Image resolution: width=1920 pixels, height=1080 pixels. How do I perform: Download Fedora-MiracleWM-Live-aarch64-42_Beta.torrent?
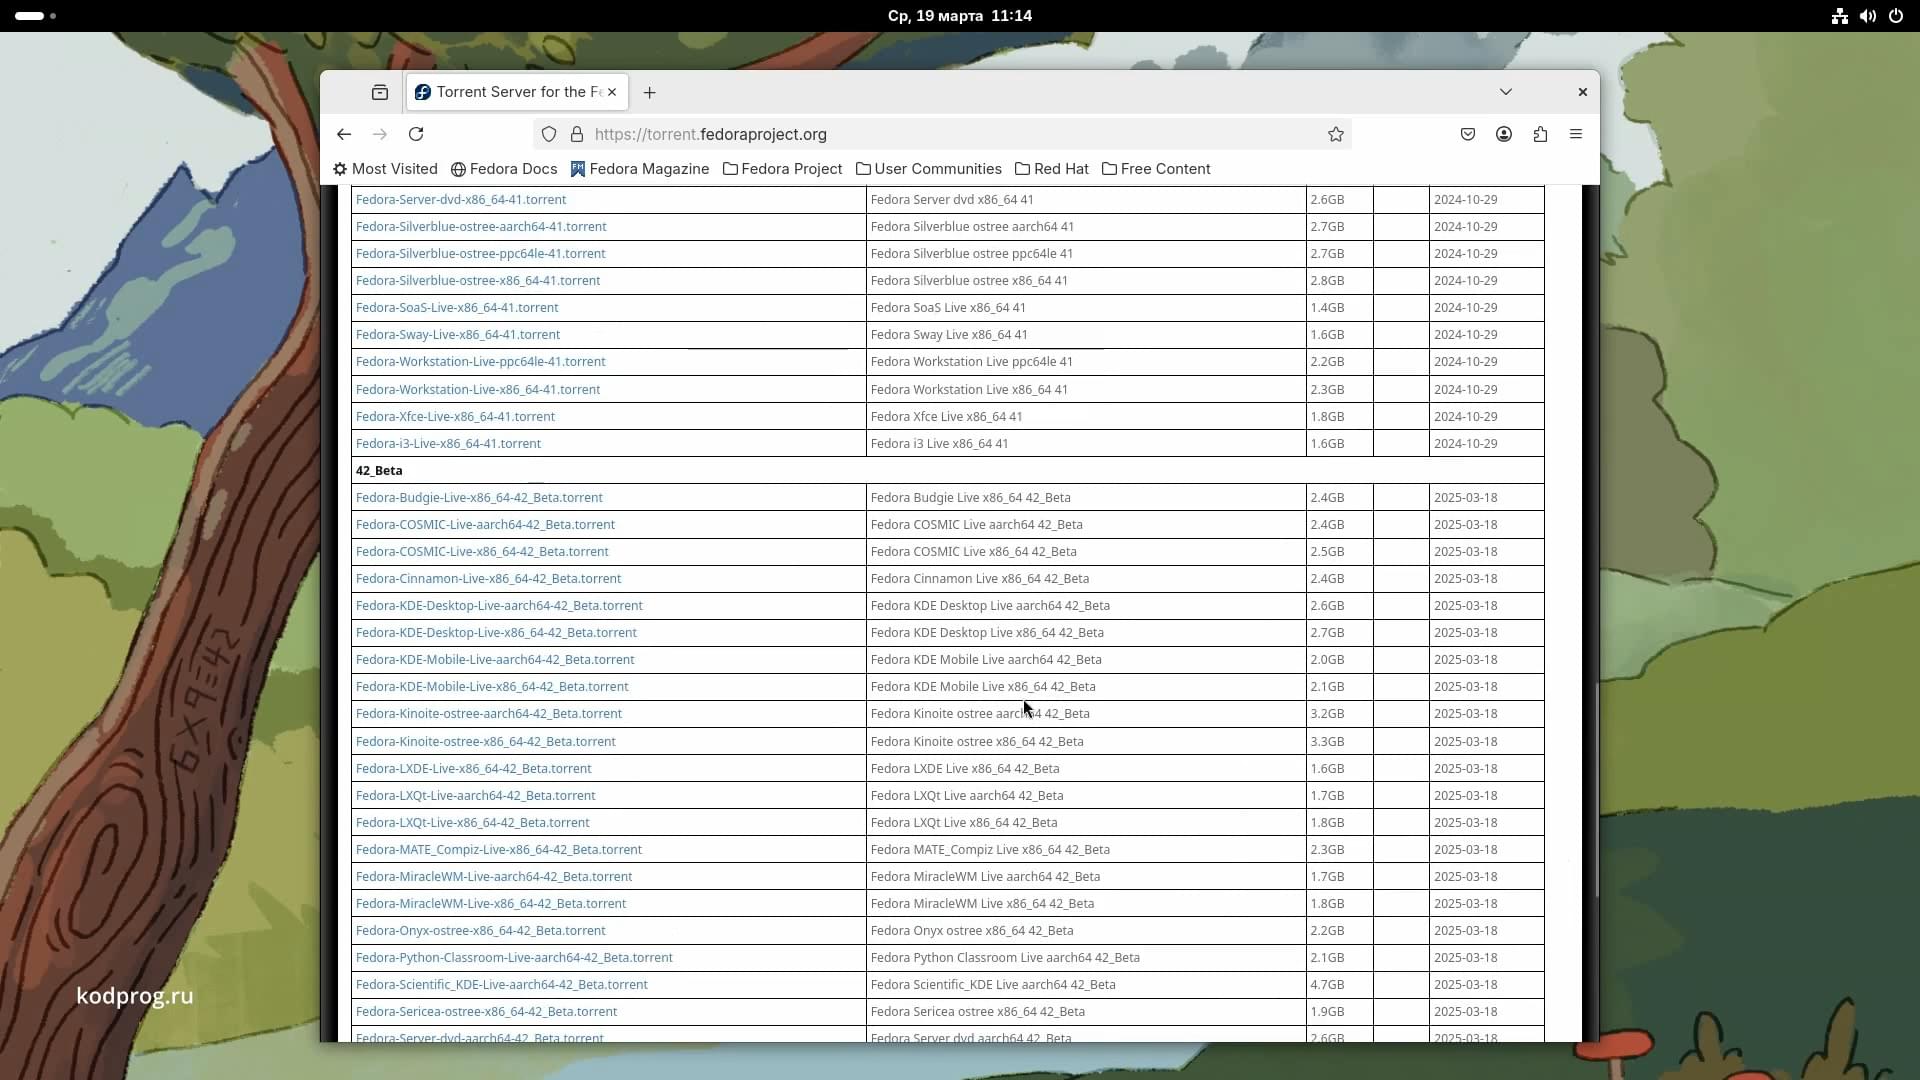pos(494,877)
